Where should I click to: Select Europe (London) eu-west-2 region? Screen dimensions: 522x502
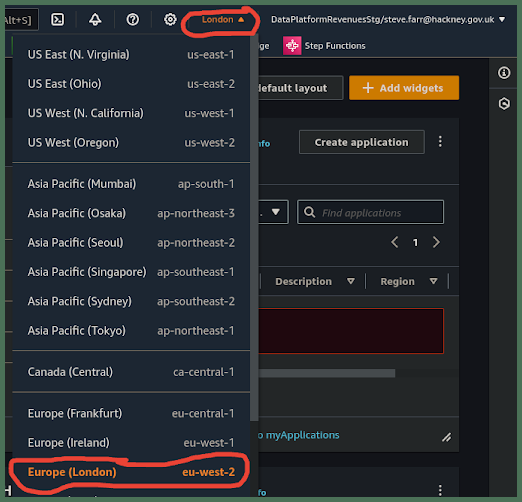click(x=131, y=472)
